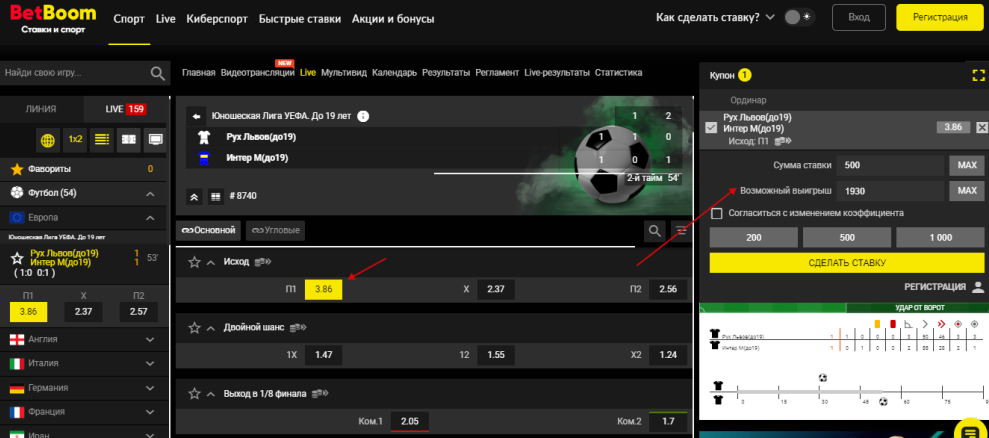Click the search magnifier above the markets list

(655, 231)
